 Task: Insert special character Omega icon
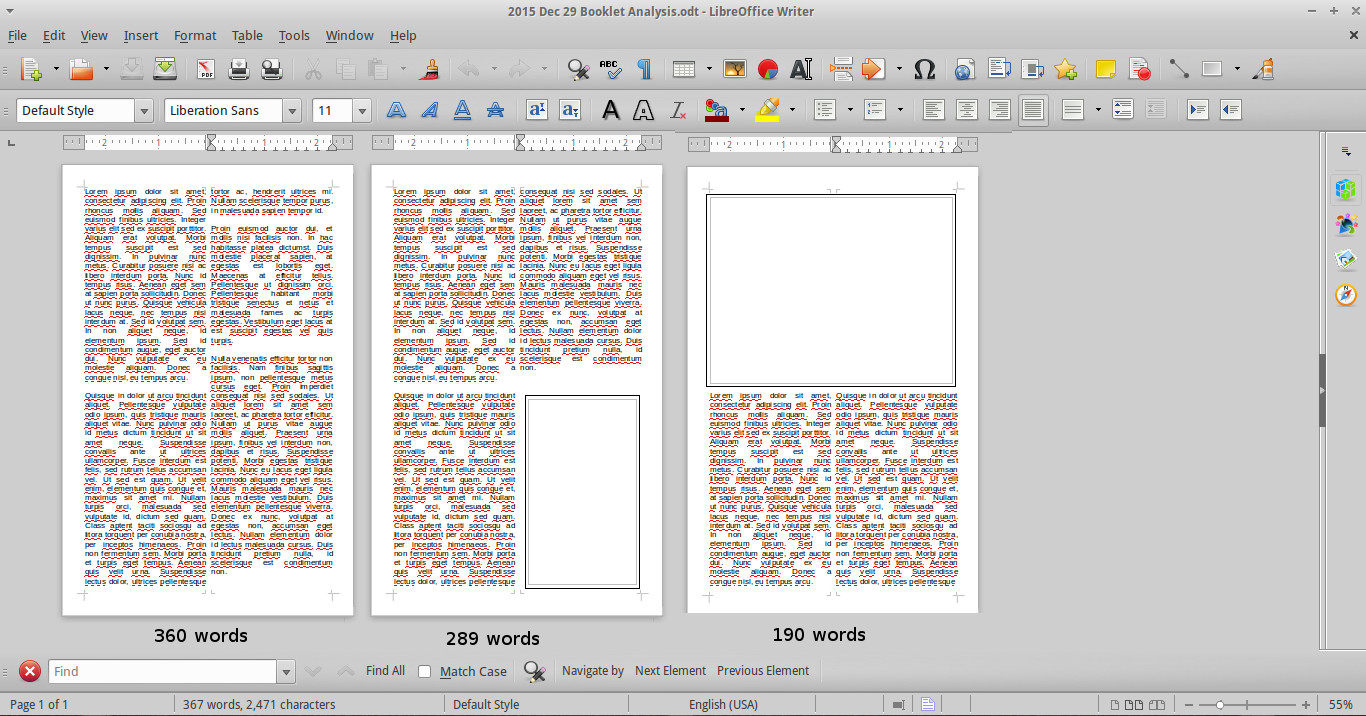point(925,69)
